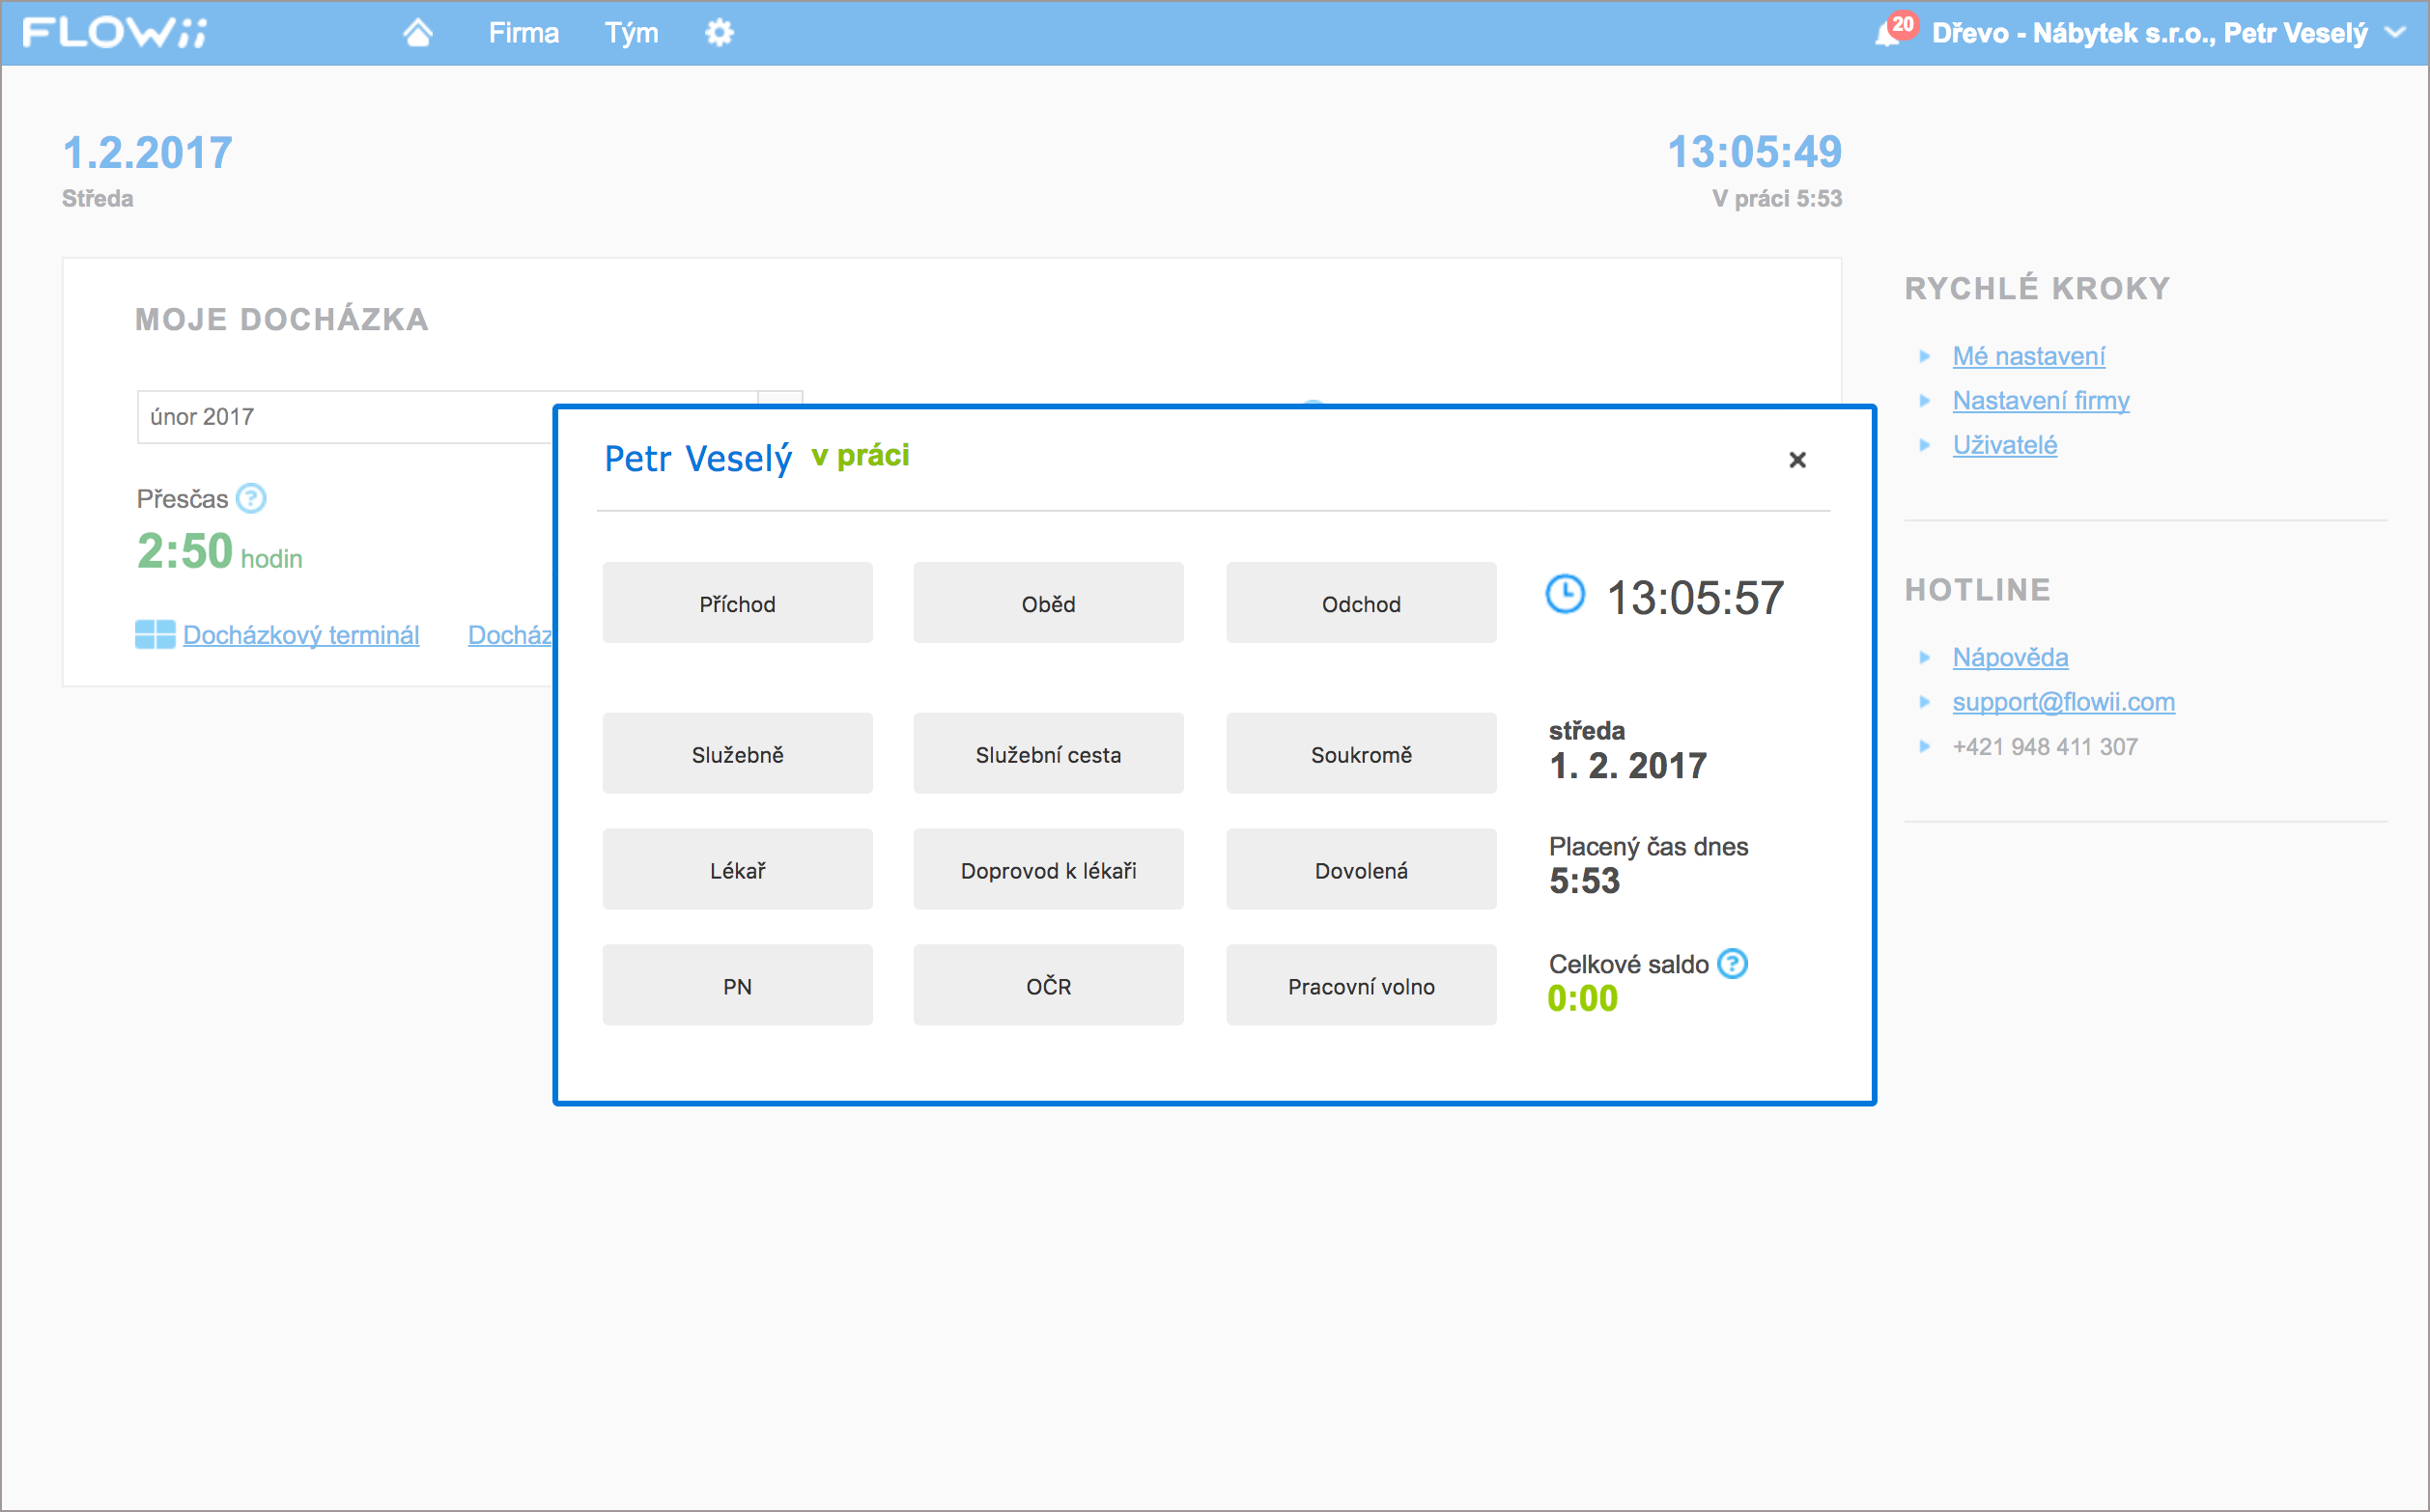Open the help icon next to Celkové saldo
2430x1512 pixels.
pos(1732,964)
